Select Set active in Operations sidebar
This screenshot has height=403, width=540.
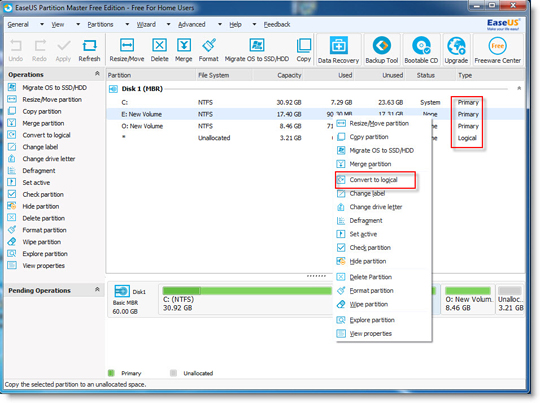coord(29,183)
